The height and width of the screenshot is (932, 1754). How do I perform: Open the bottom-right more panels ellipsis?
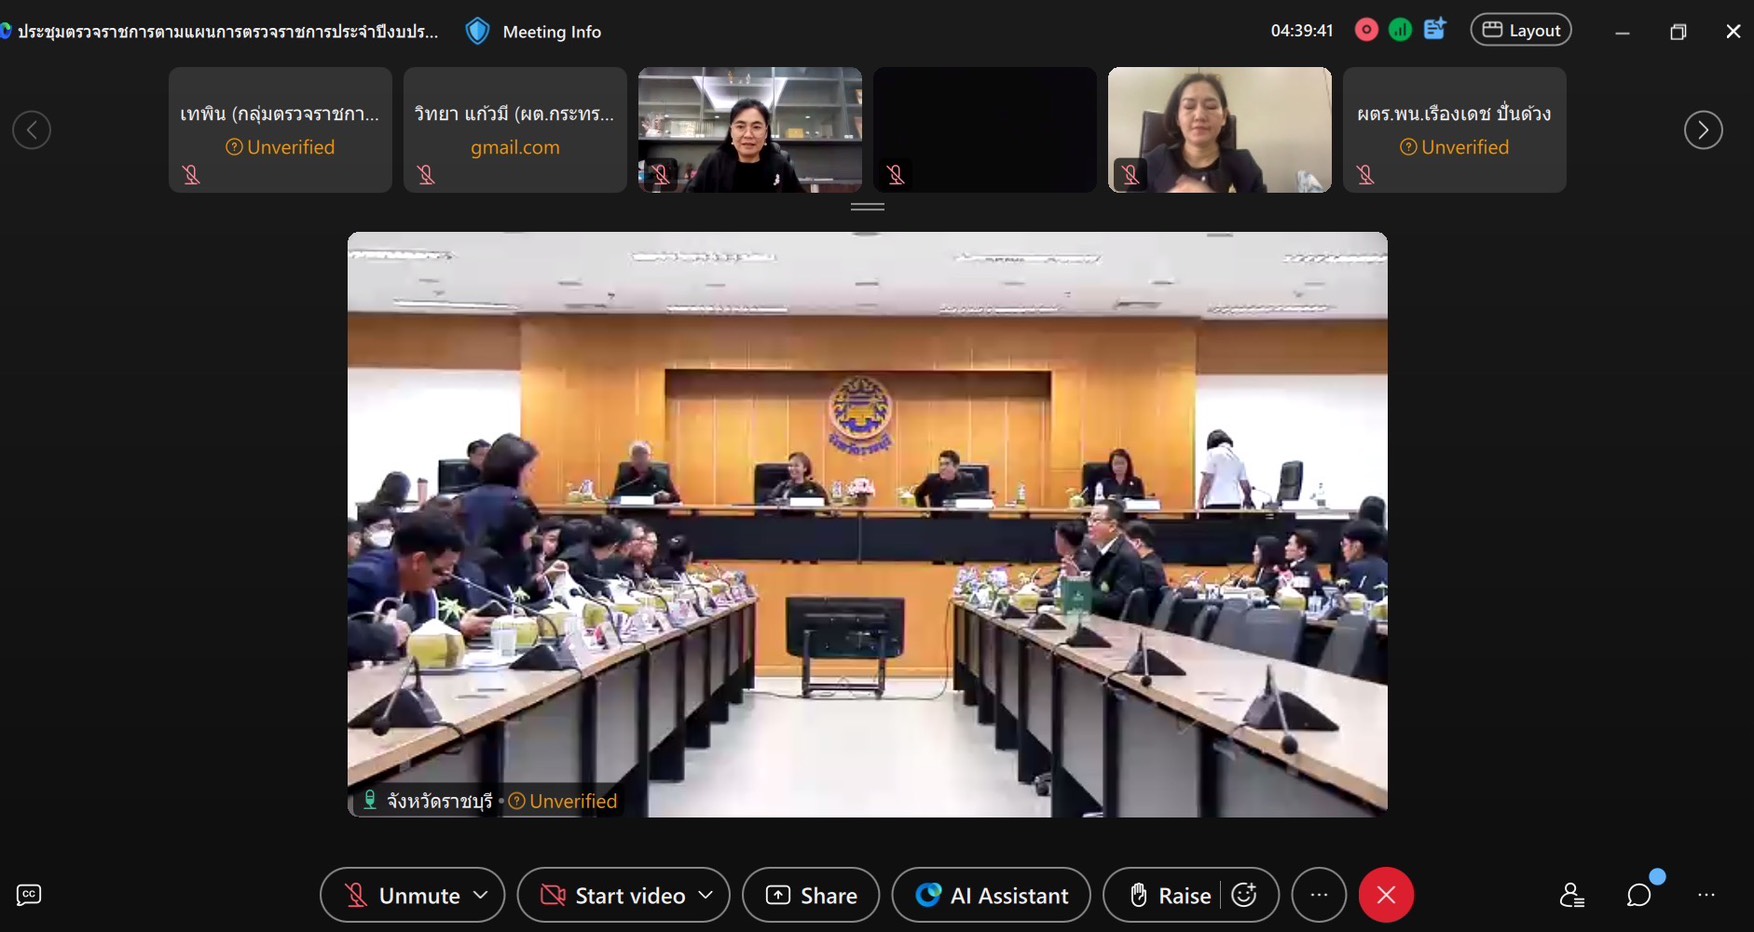pyautogui.click(x=1706, y=895)
